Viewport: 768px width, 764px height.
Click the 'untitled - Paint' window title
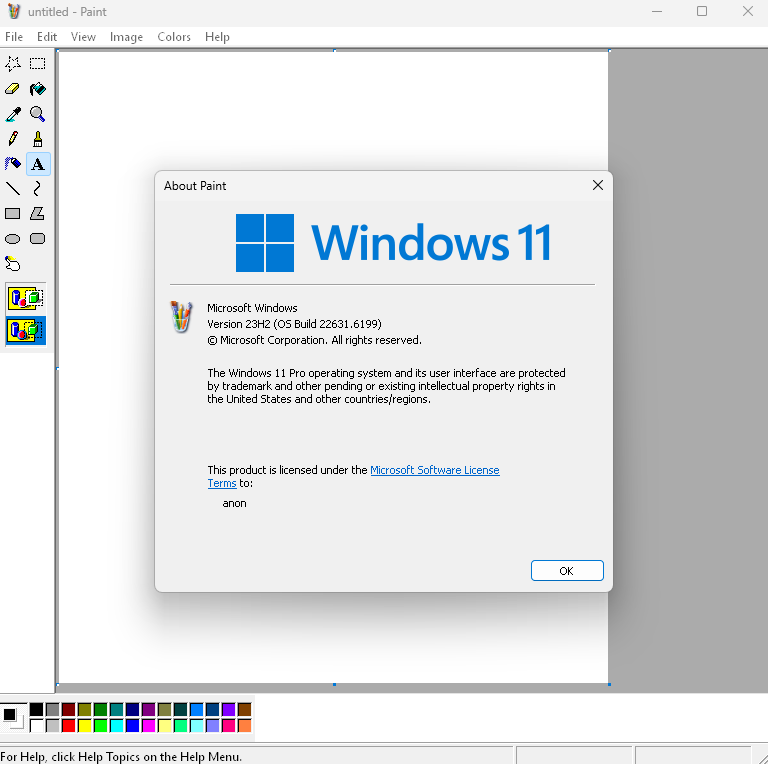(67, 12)
